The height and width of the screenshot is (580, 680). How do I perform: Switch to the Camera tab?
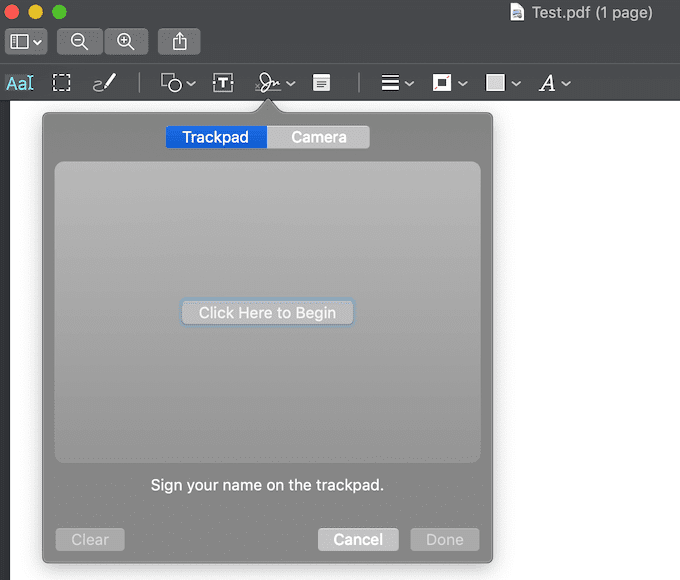point(319,137)
